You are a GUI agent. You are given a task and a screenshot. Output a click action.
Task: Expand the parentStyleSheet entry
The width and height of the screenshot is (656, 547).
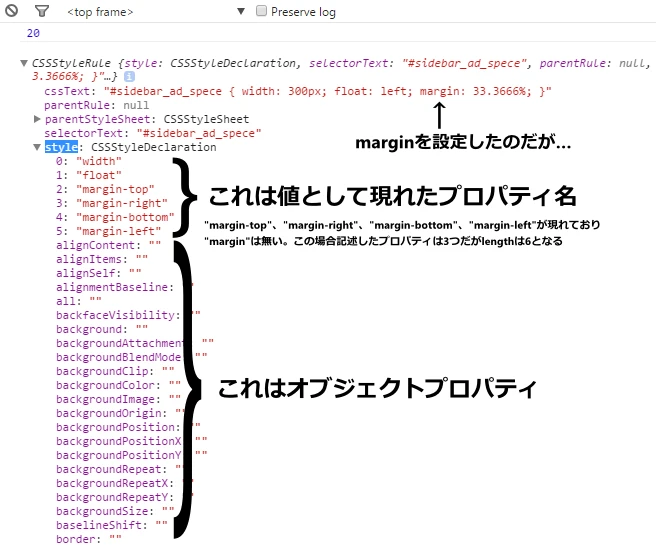point(37,119)
